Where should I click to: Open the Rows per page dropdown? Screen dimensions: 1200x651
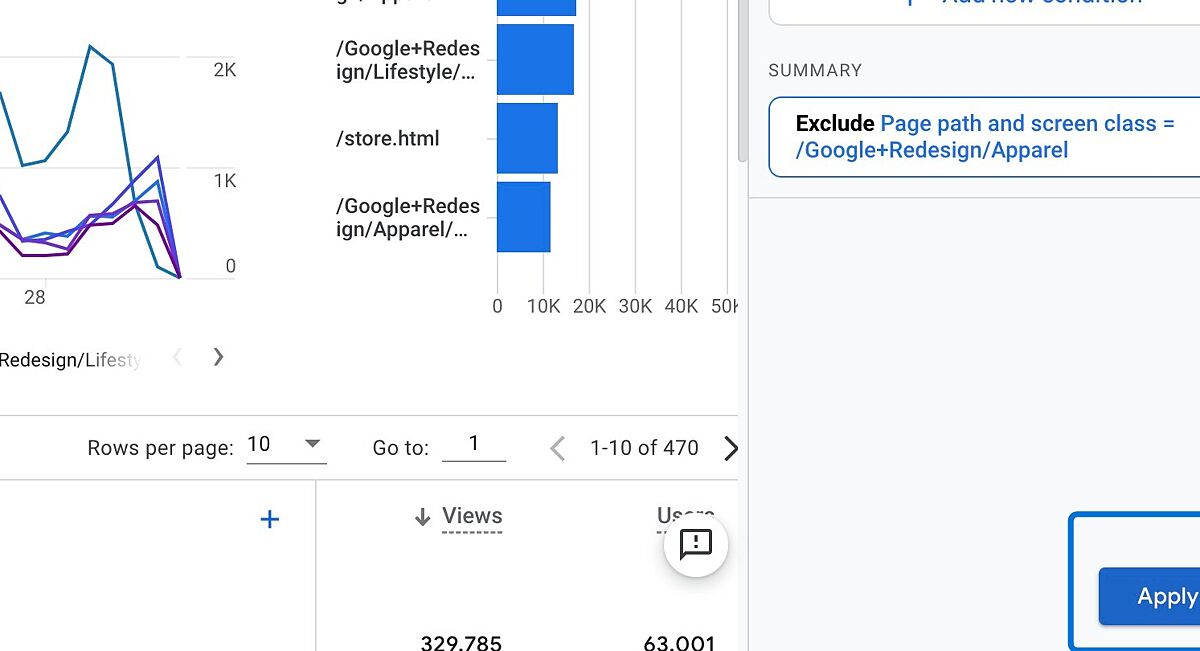287,444
